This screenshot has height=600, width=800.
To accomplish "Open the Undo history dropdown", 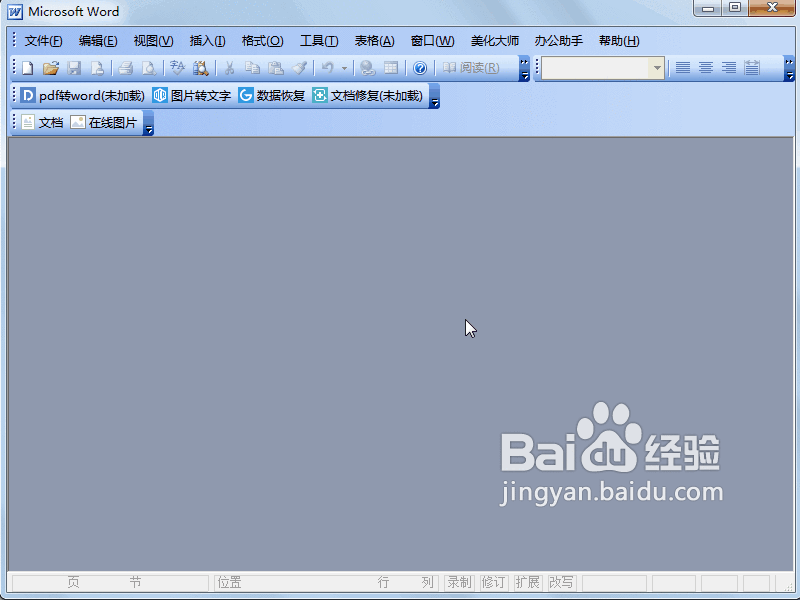I will coord(344,67).
